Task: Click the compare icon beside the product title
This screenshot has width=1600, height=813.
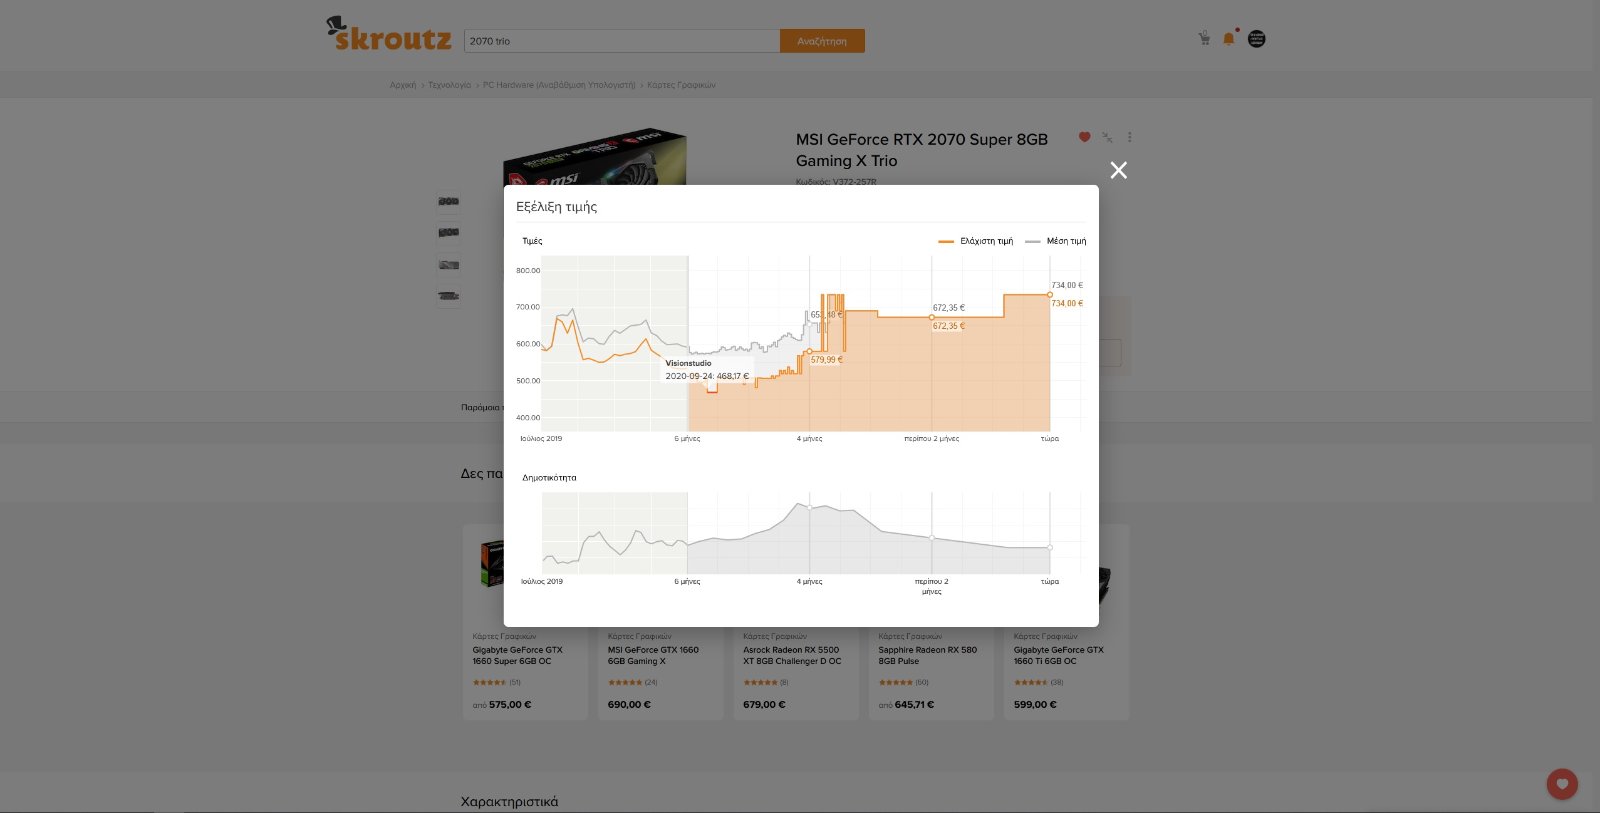Action: click(x=1107, y=137)
